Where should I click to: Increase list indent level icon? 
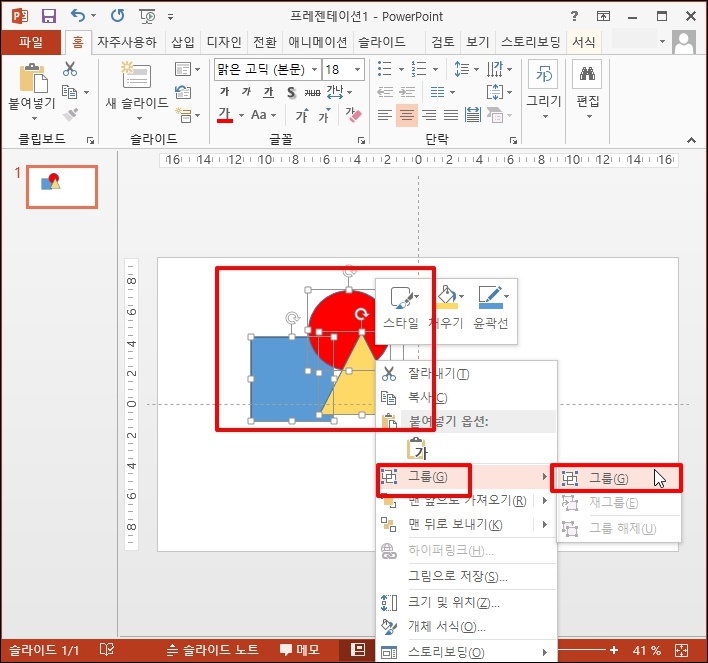tap(407, 92)
